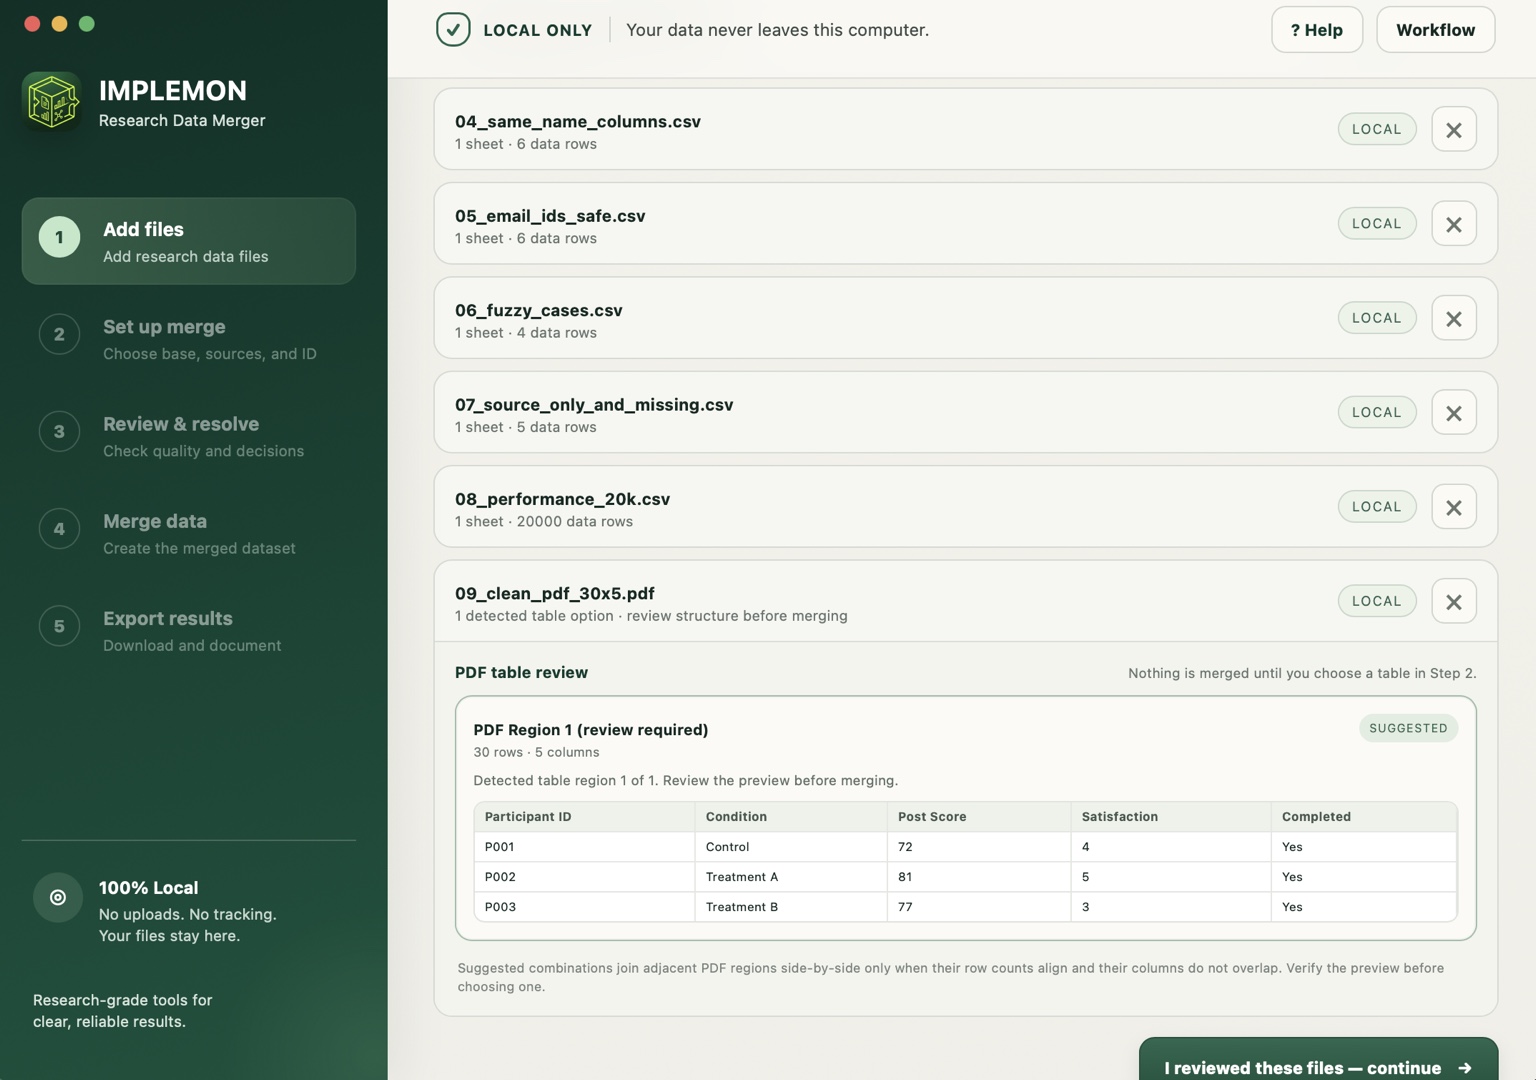Screen dimensions: 1536x1080
Task: Select file name 05_email_ids_safe.csv
Action: click(550, 215)
